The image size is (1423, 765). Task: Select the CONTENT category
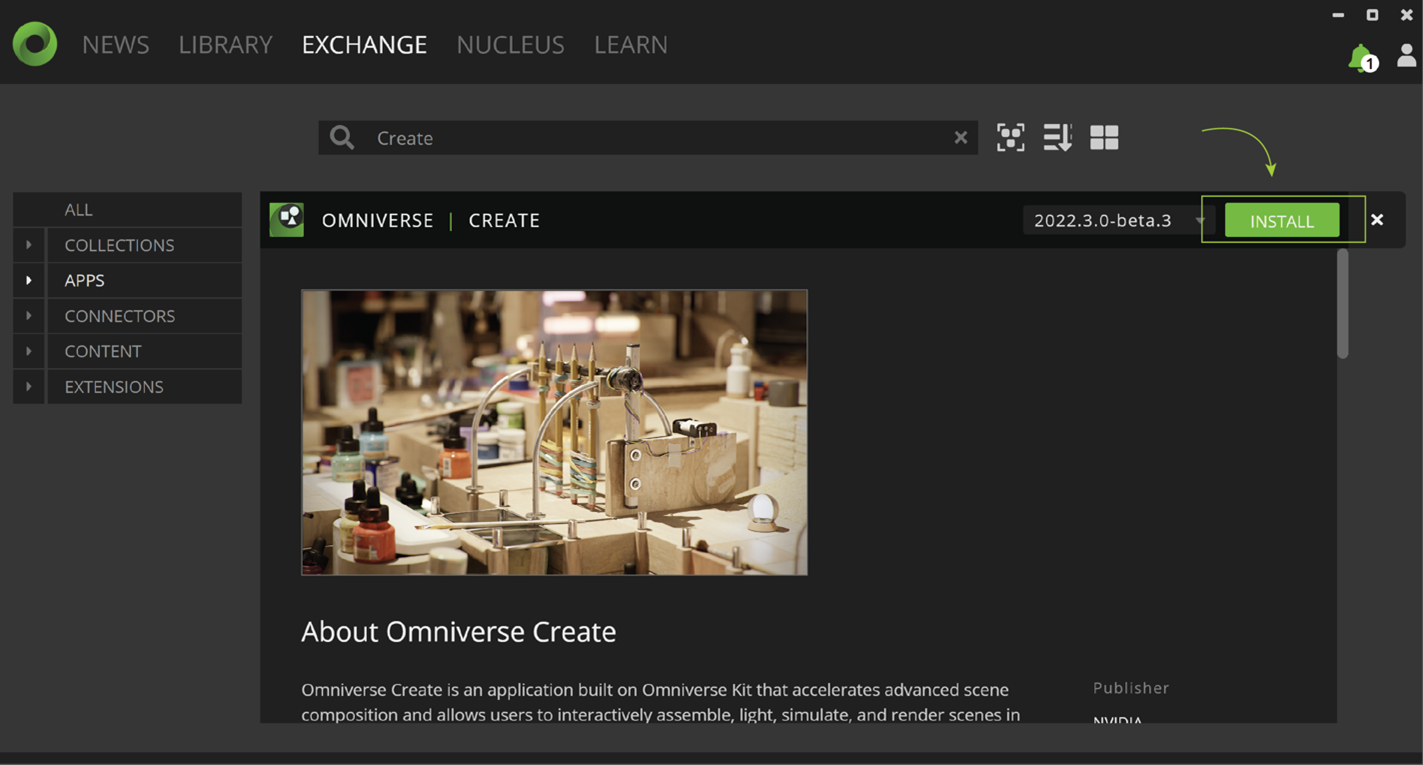(145, 351)
